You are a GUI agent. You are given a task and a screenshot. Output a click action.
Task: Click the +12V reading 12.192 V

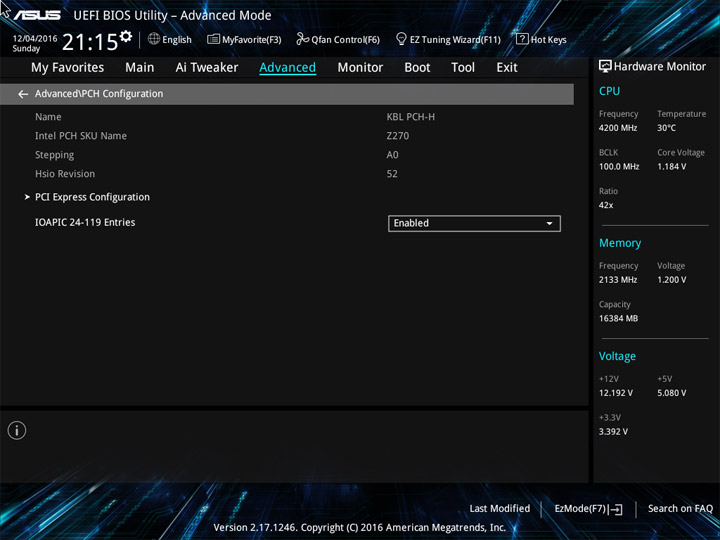(615, 393)
